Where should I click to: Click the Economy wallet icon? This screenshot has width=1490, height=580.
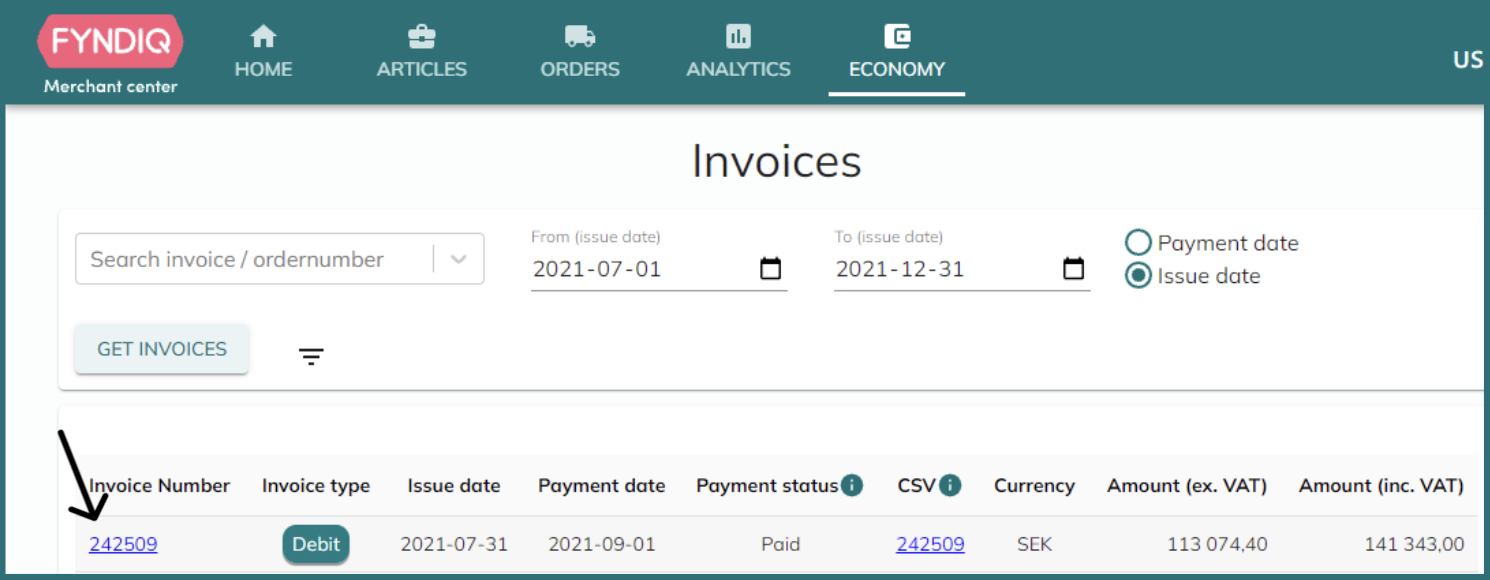pos(897,37)
